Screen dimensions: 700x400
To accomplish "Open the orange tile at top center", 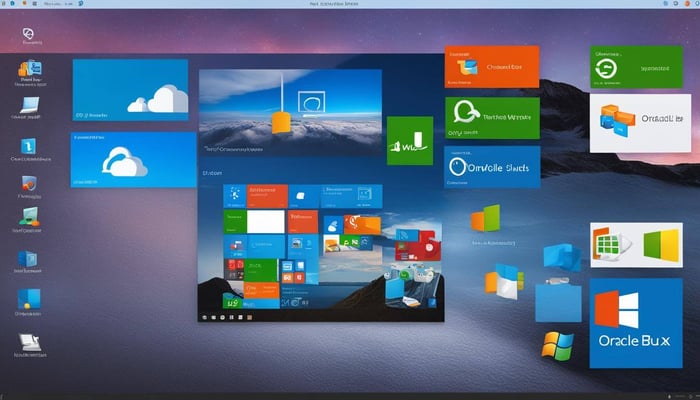I will click(492, 68).
